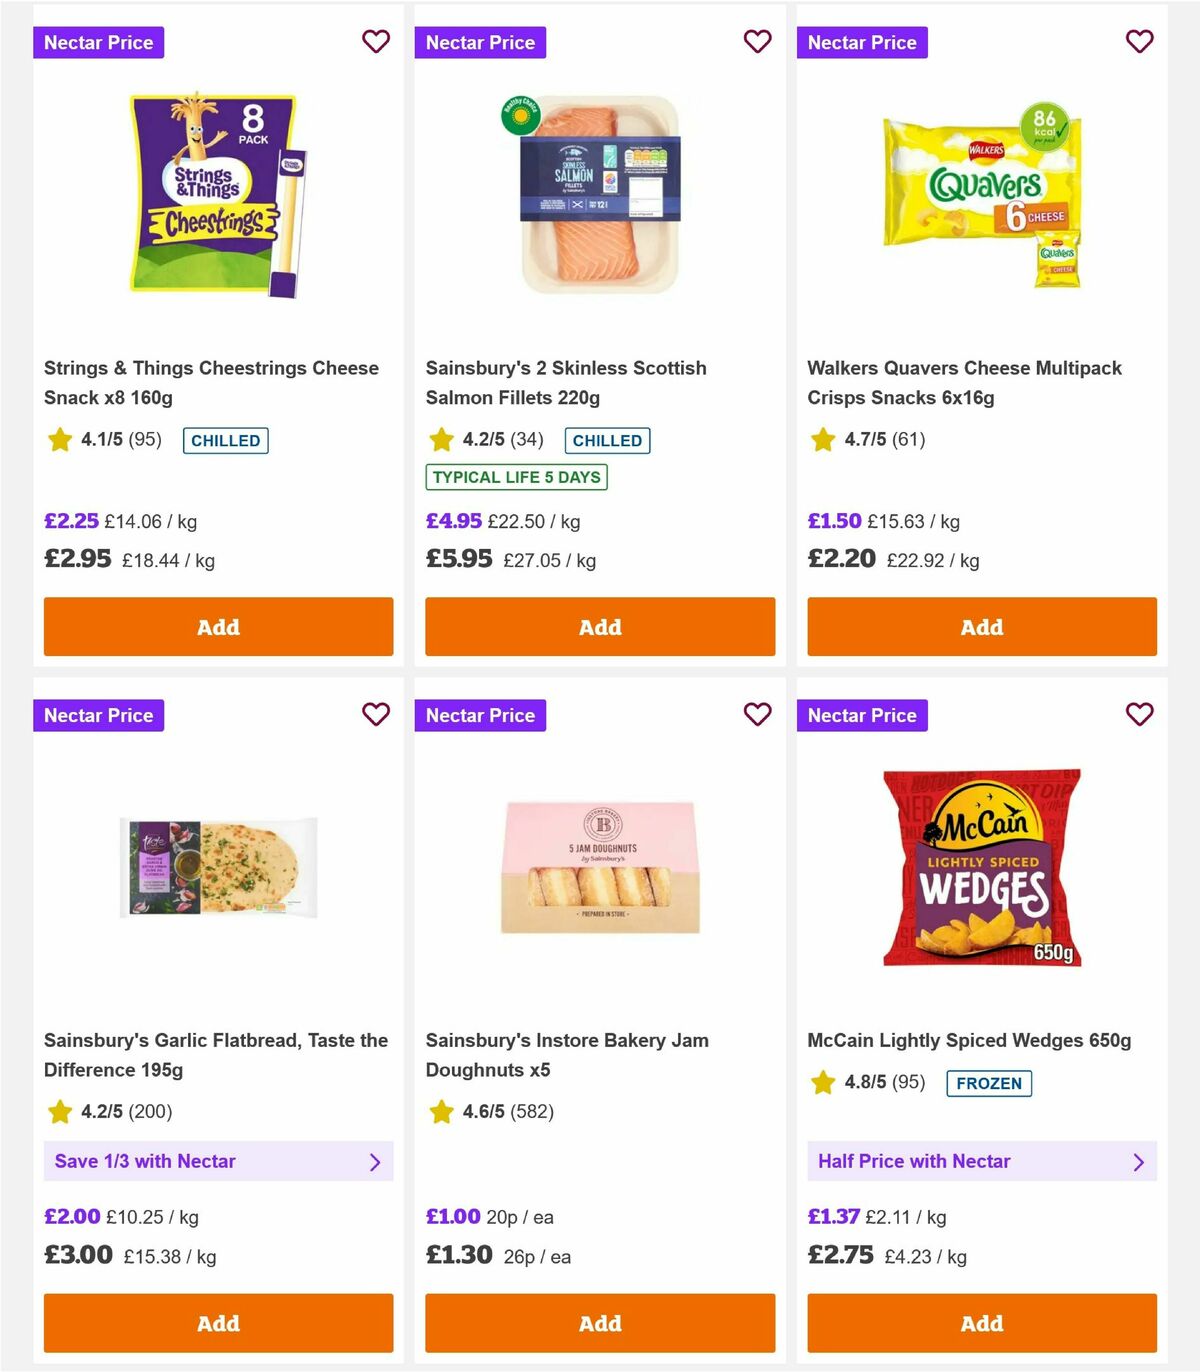Click the CHILLED tag on Cheestrings
The image size is (1200, 1372).
click(x=225, y=440)
